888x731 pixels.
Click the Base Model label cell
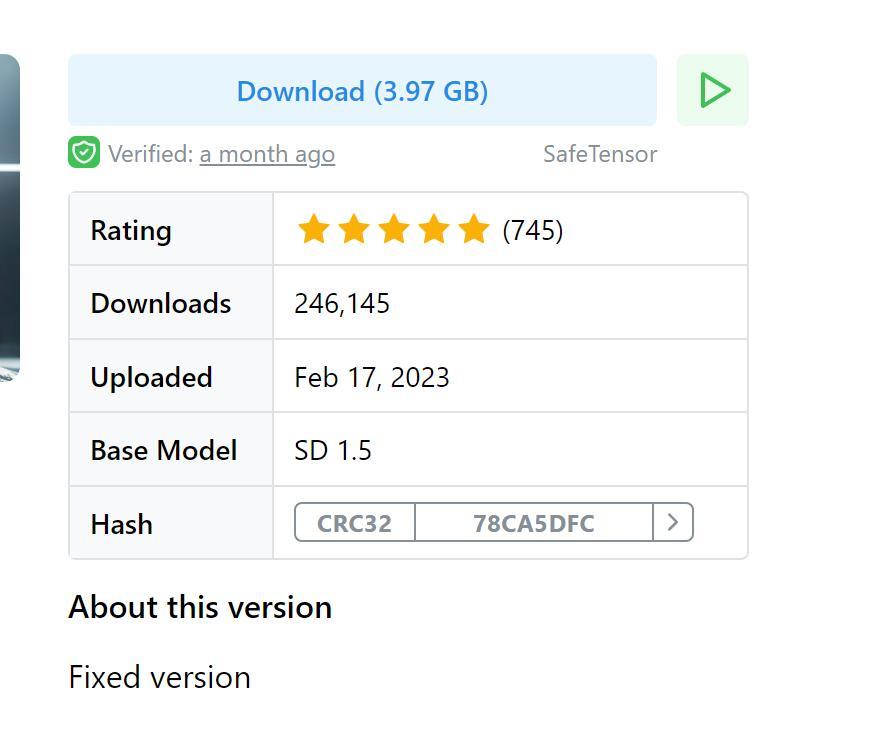(x=171, y=450)
